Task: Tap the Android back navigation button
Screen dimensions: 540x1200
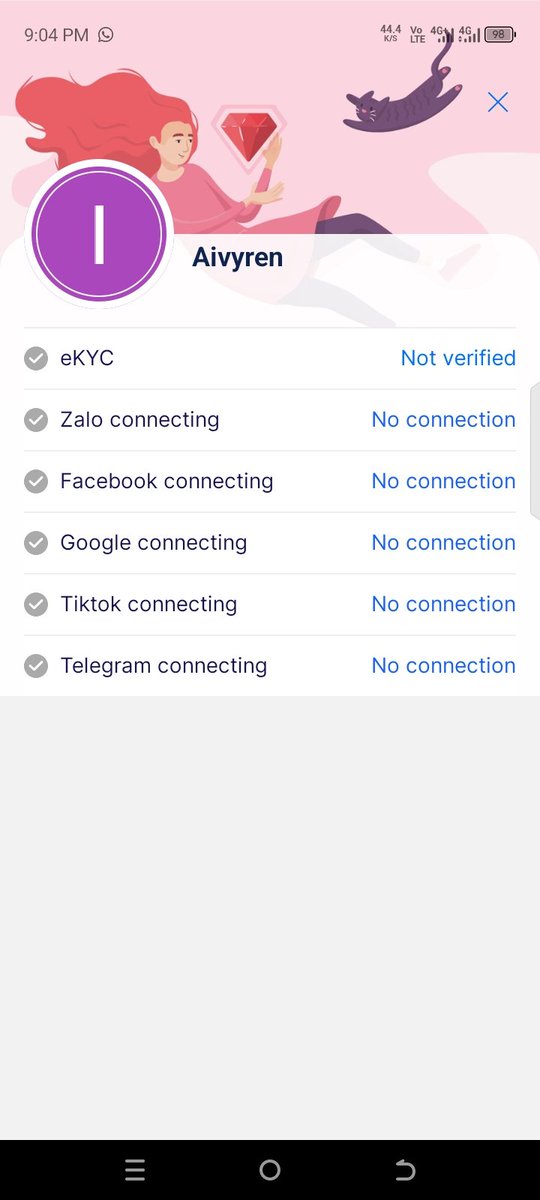Action: [x=405, y=1170]
